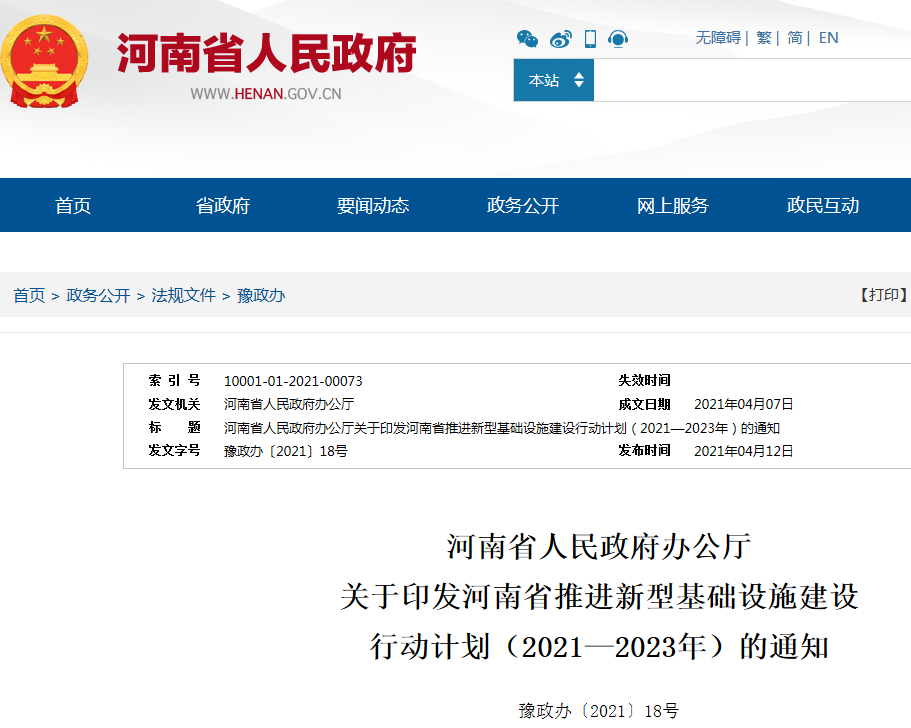Open the WeChat icon link
The height and width of the screenshot is (728, 911).
click(527, 39)
